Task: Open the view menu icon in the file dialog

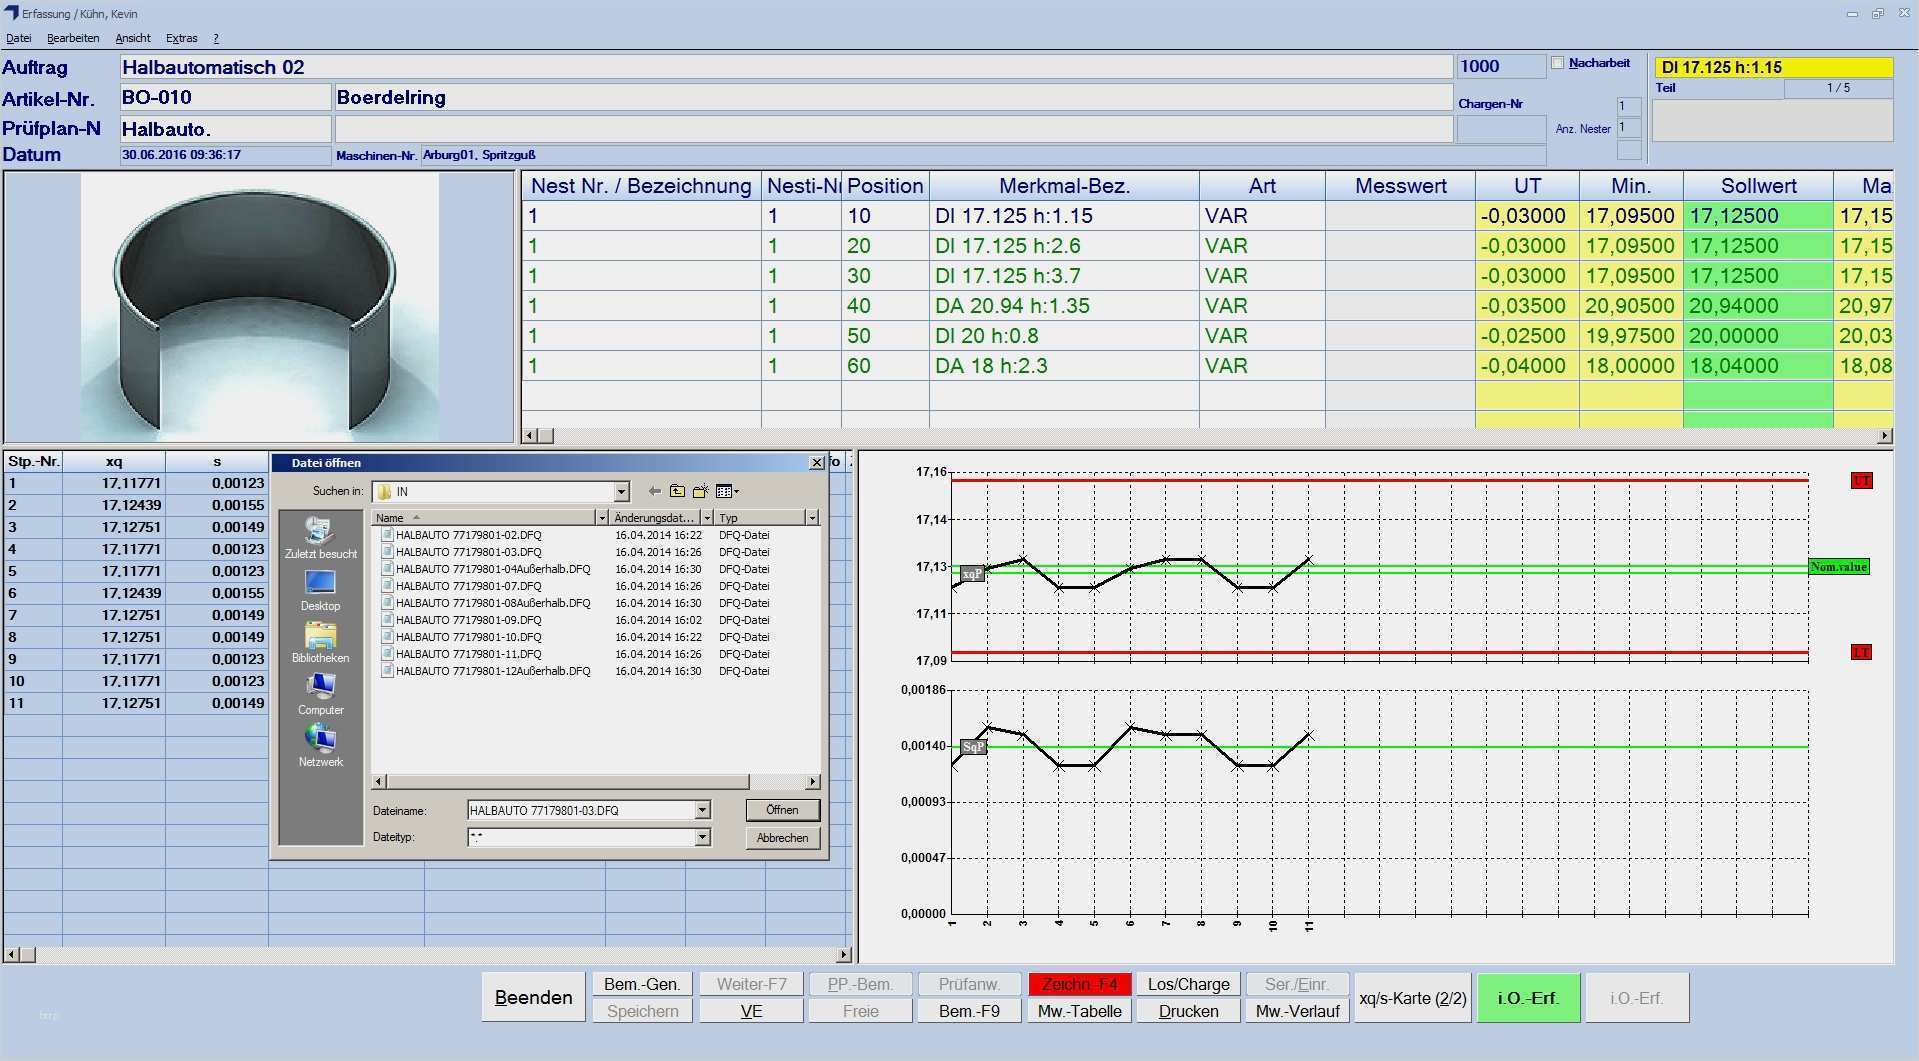Action: click(x=727, y=491)
